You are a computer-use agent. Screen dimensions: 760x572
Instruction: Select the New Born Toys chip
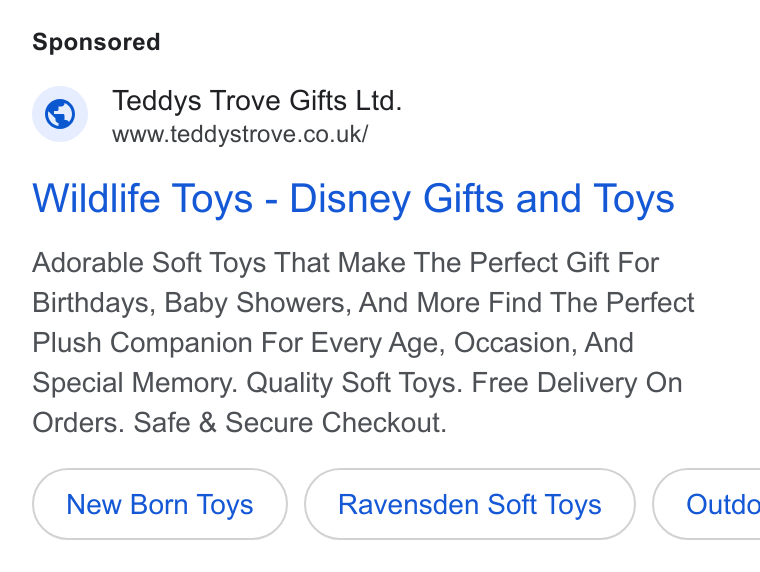click(x=160, y=504)
